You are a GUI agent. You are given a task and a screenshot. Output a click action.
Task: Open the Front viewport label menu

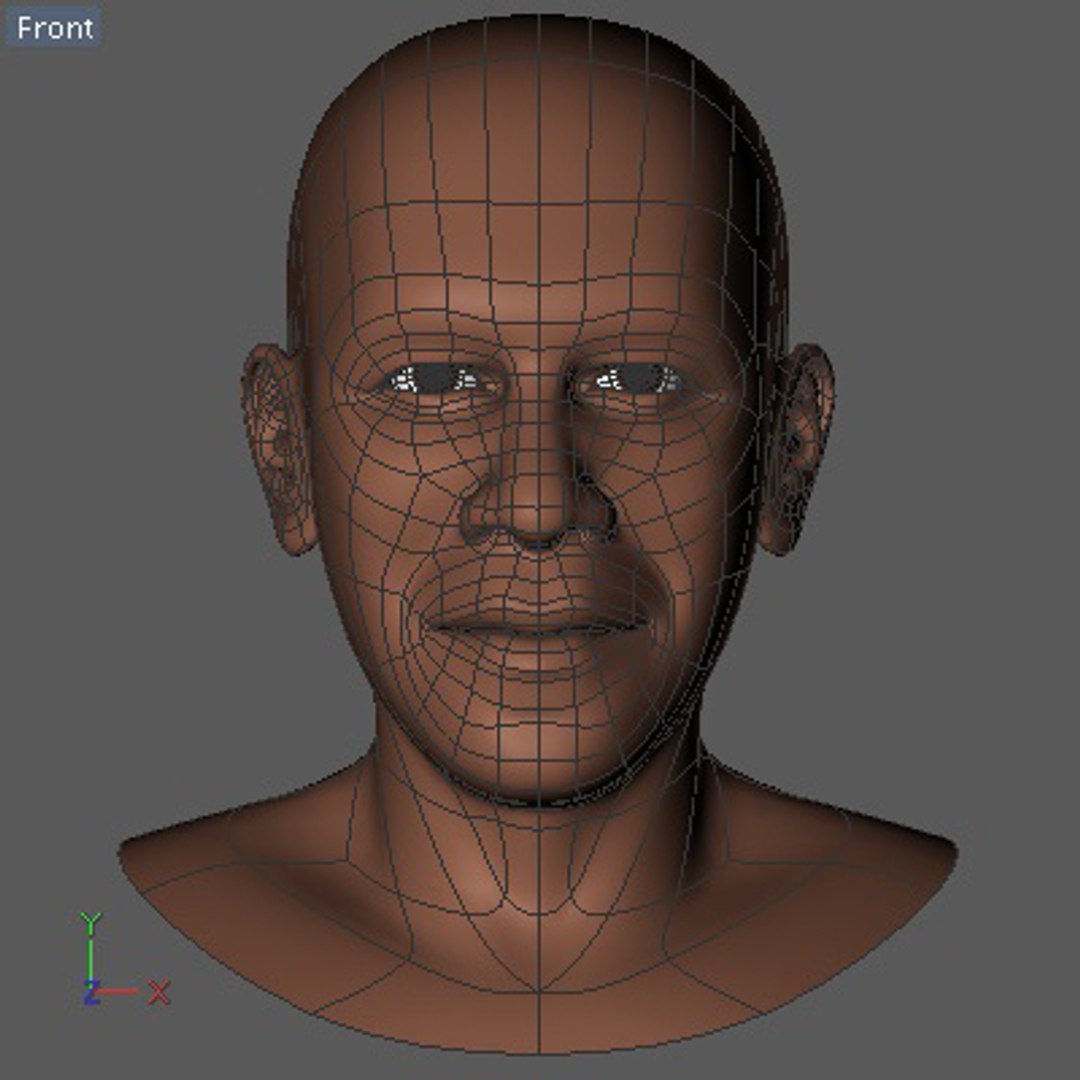pyautogui.click(x=54, y=28)
